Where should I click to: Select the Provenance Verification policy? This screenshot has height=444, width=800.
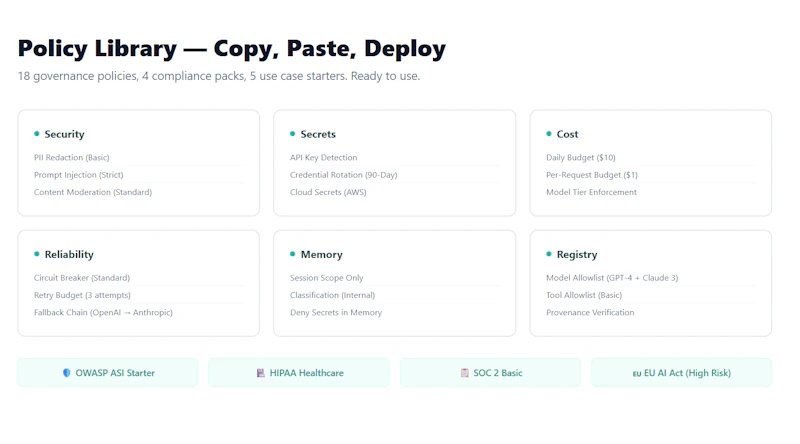tap(590, 313)
